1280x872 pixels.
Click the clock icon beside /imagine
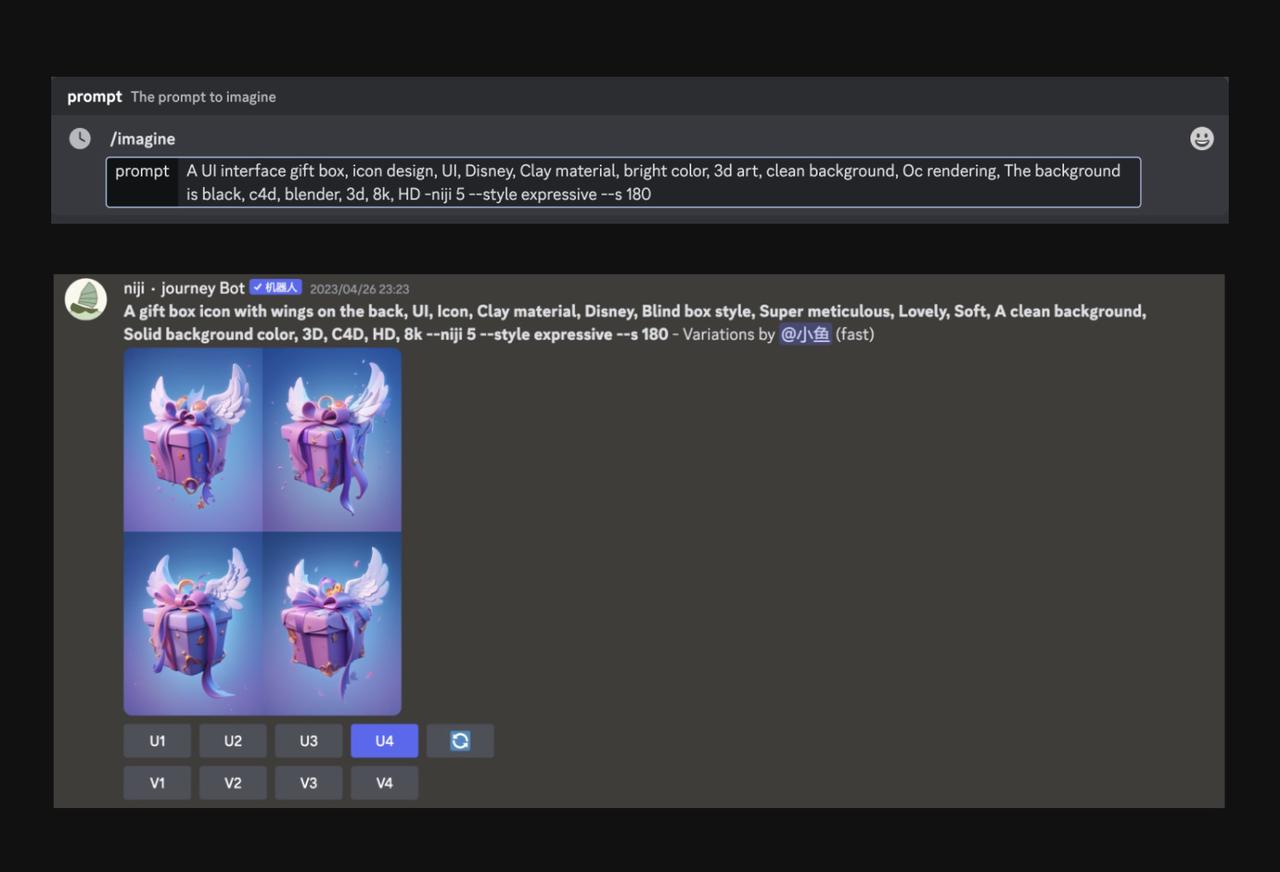[x=80, y=139]
